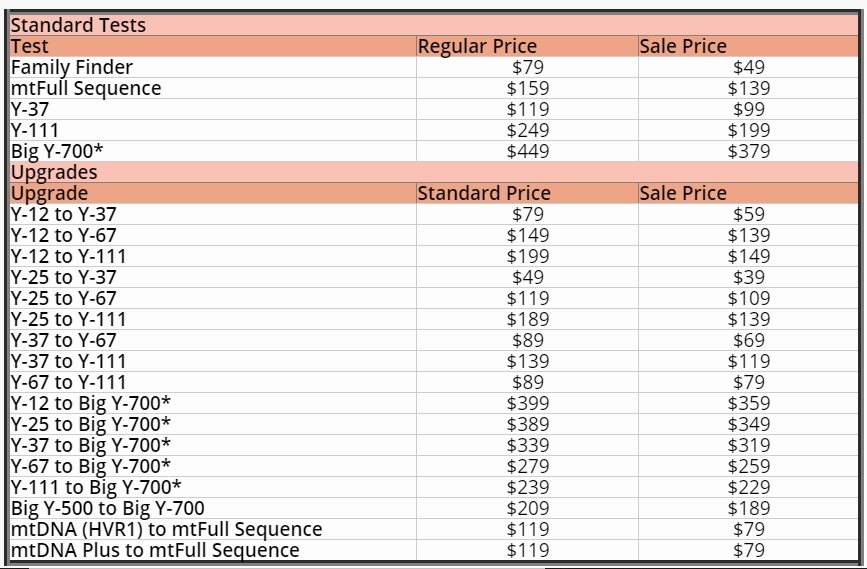This screenshot has width=867, height=569.
Task: Select the Test column header cell
Action: (213, 46)
